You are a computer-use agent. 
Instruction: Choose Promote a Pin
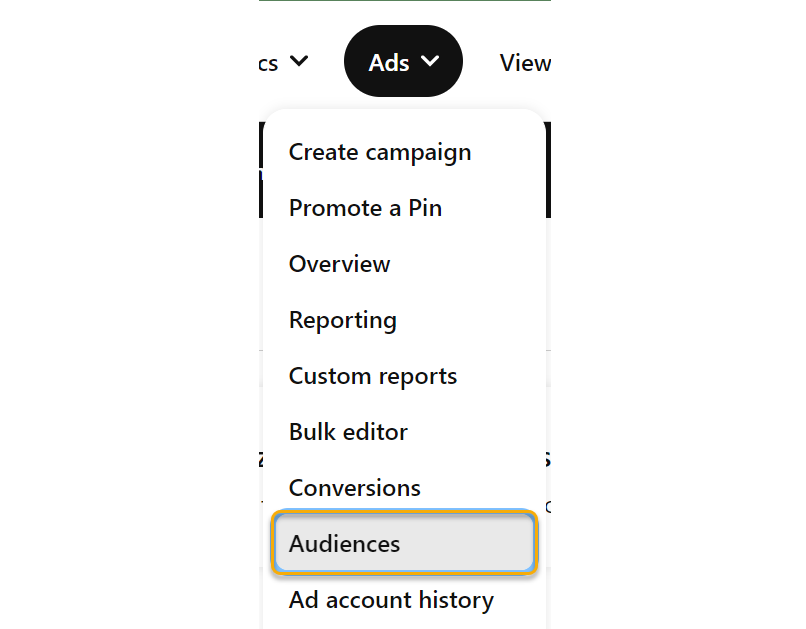pos(365,208)
